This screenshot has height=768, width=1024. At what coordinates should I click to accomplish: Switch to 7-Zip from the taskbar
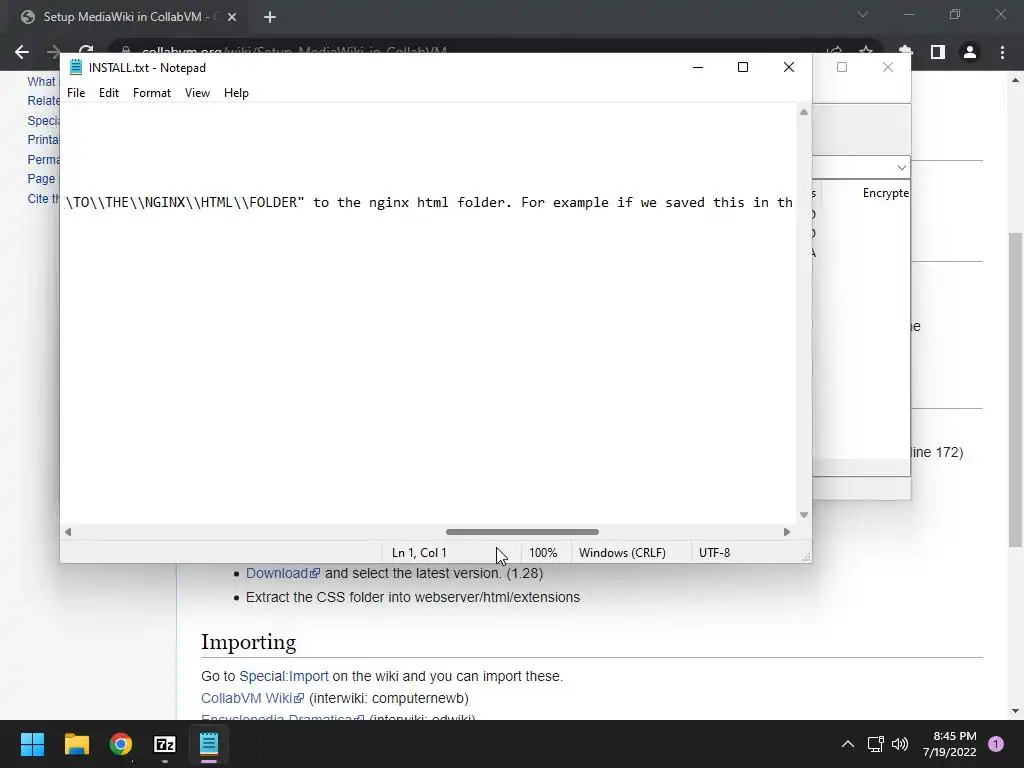point(165,744)
